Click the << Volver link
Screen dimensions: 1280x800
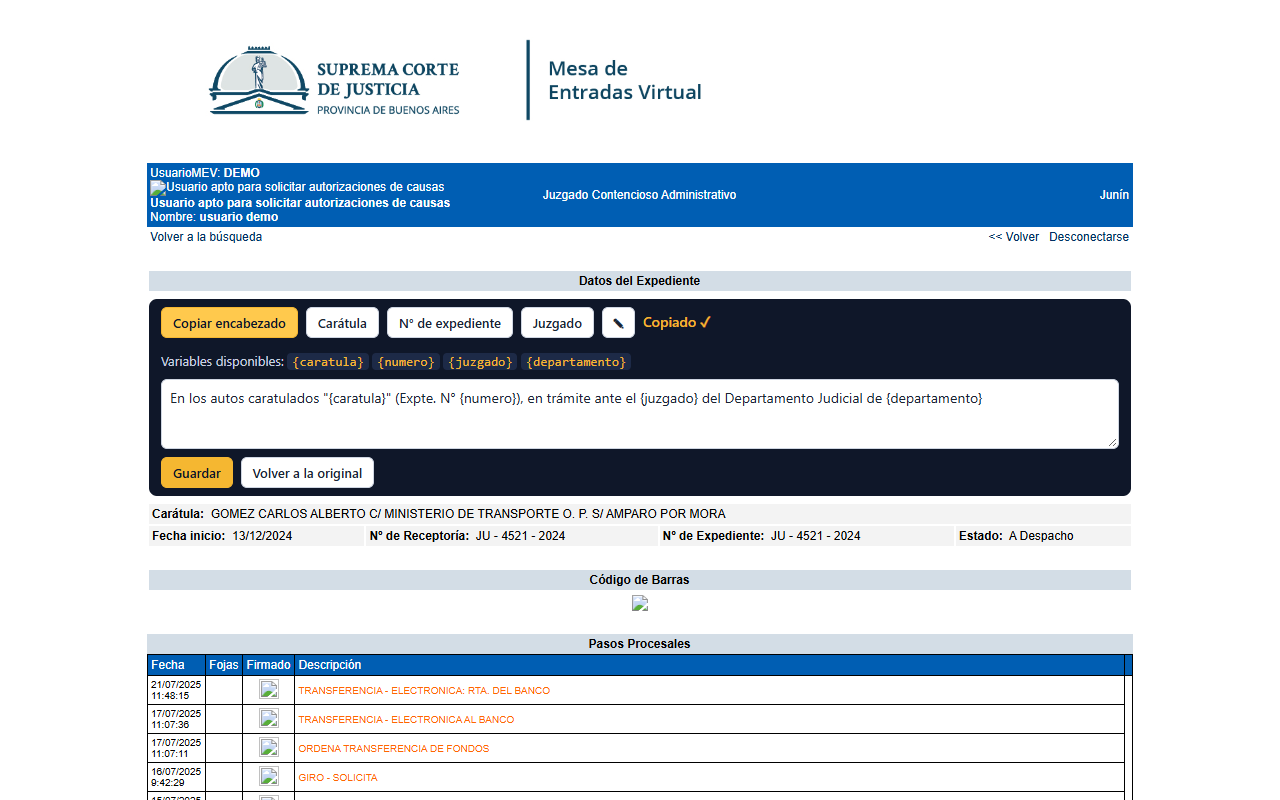point(1014,237)
